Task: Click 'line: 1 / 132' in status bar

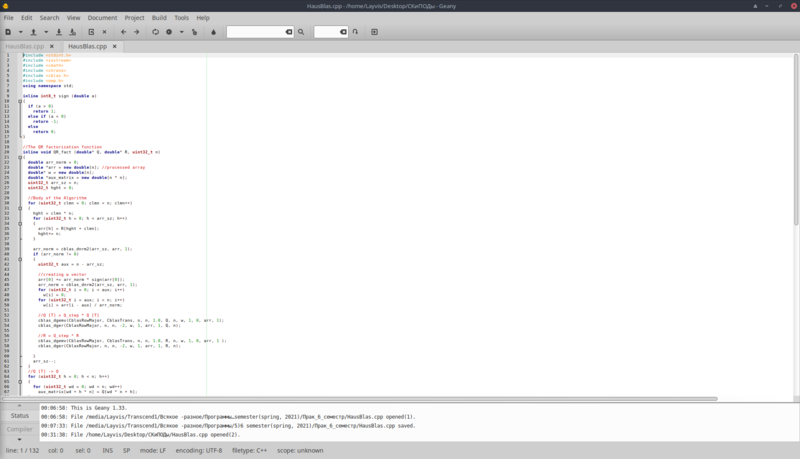Action: coord(22,450)
